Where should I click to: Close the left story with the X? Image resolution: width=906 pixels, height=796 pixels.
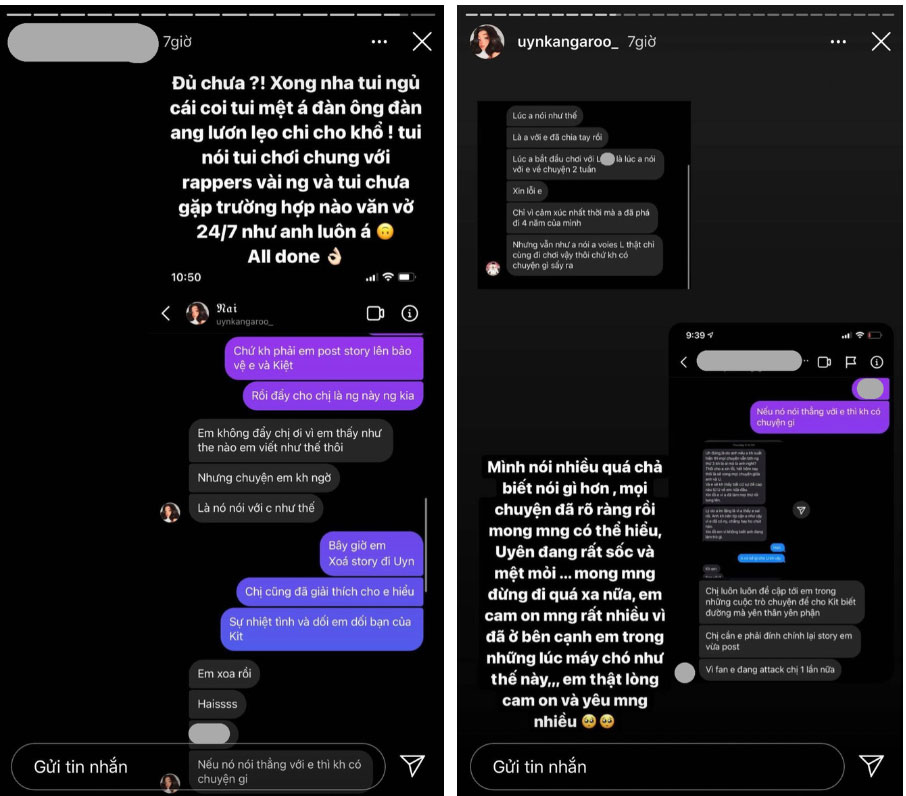(422, 42)
